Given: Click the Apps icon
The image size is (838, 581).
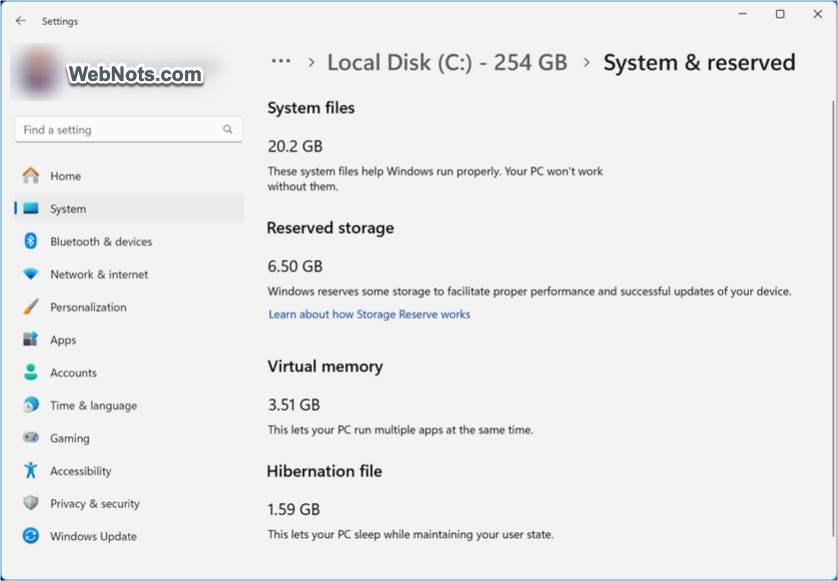Looking at the screenshot, I should coord(30,339).
